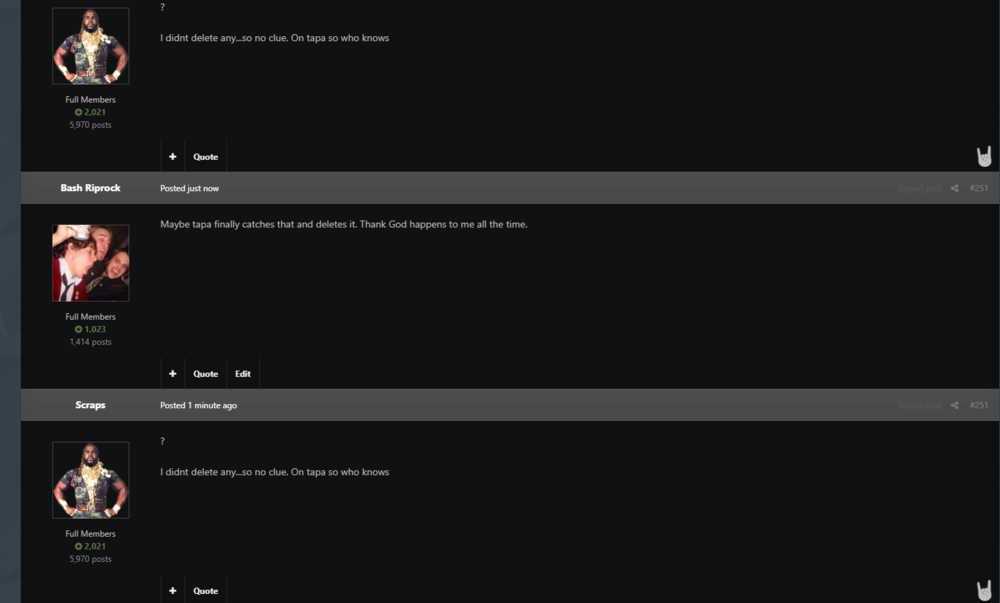Click the plus multiquote button beside Edit
This screenshot has width=1000, height=603.
click(172, 374)
